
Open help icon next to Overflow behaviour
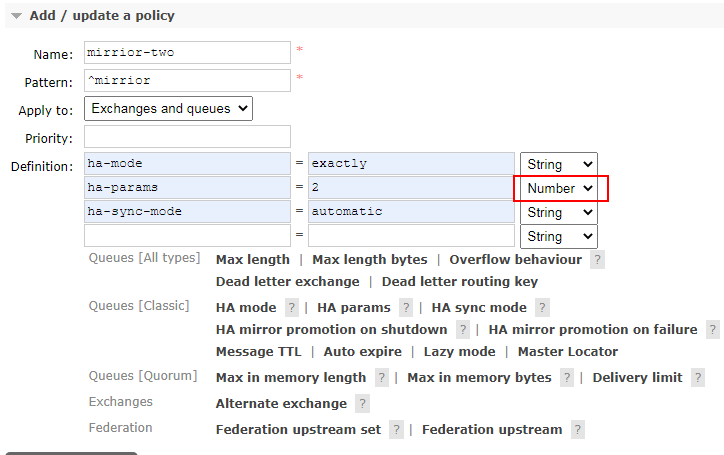pyautogui.click(x=597, y=260)
